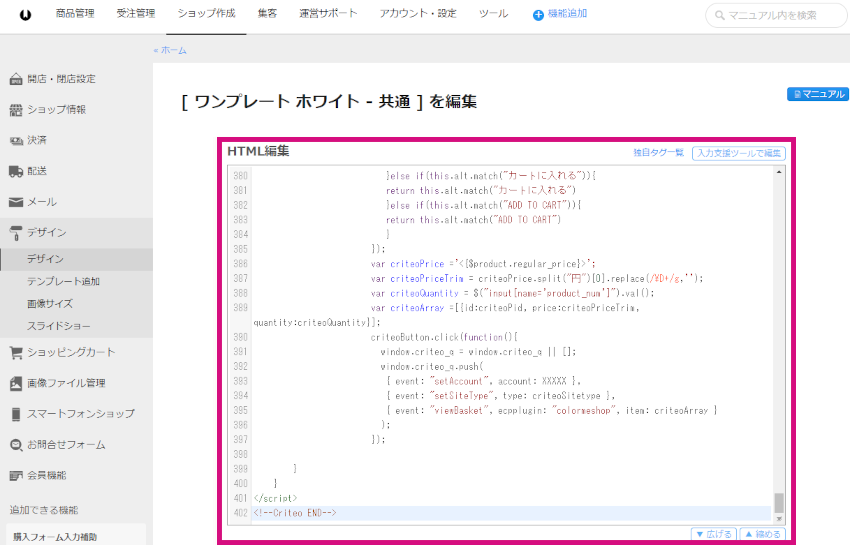
Task: Open スマートフォンショップ in the sidebar
Action: (81, 414)
